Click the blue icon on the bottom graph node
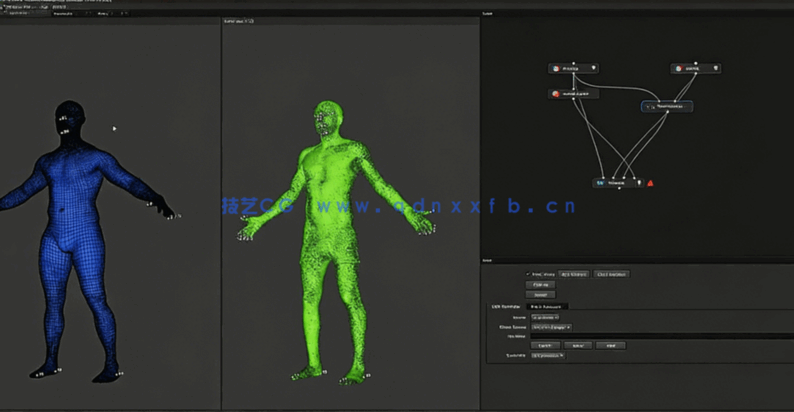Viewport: 794px width, 412px height. pyautogui.click(x=600, y=183)
